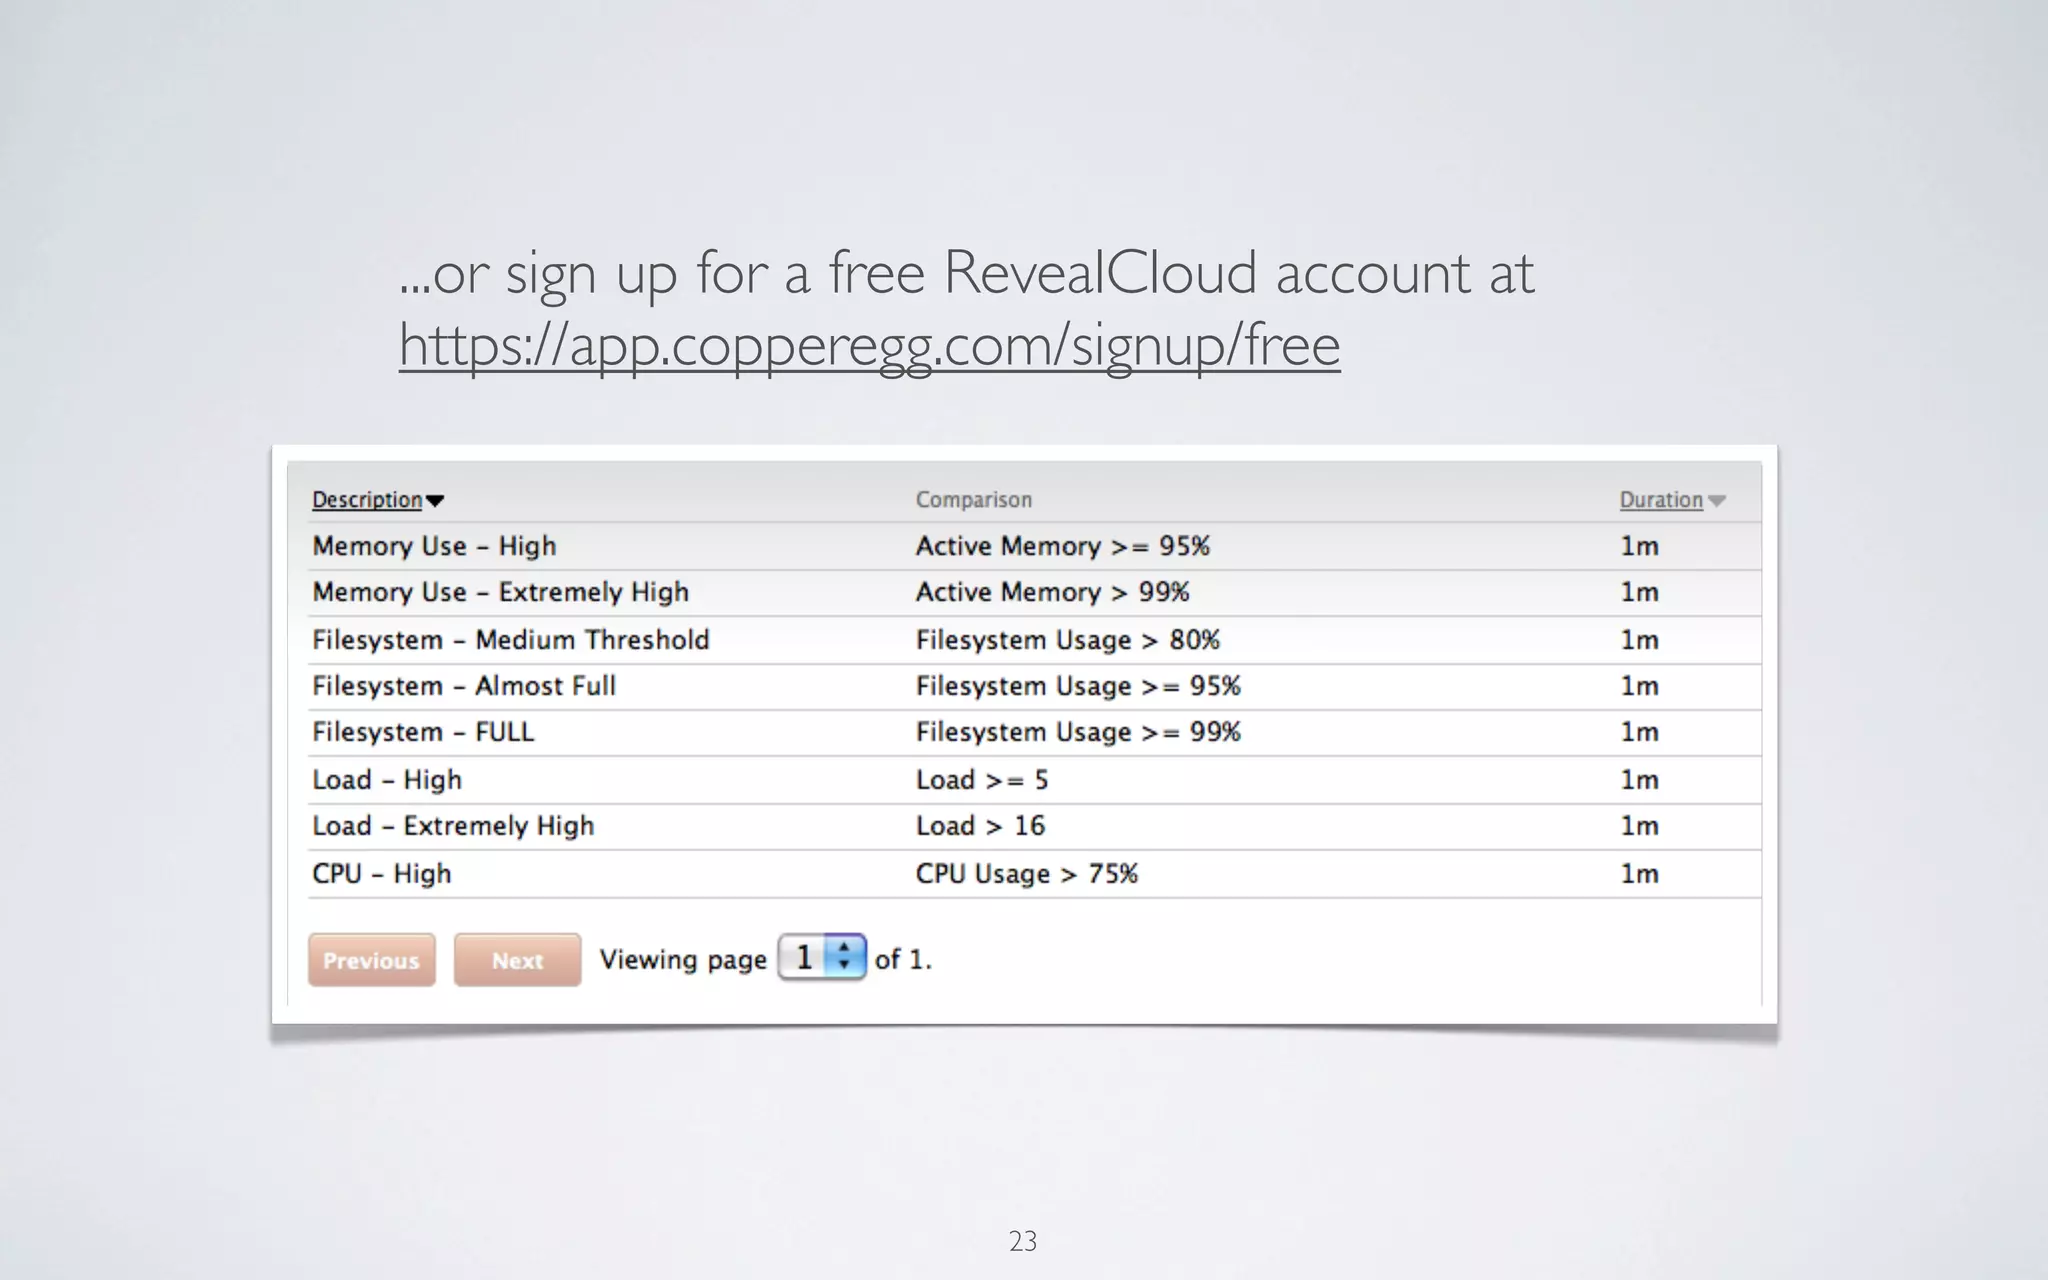Click the Comparison column header
2048x1280 pixels.
click(x=973, y=500)
